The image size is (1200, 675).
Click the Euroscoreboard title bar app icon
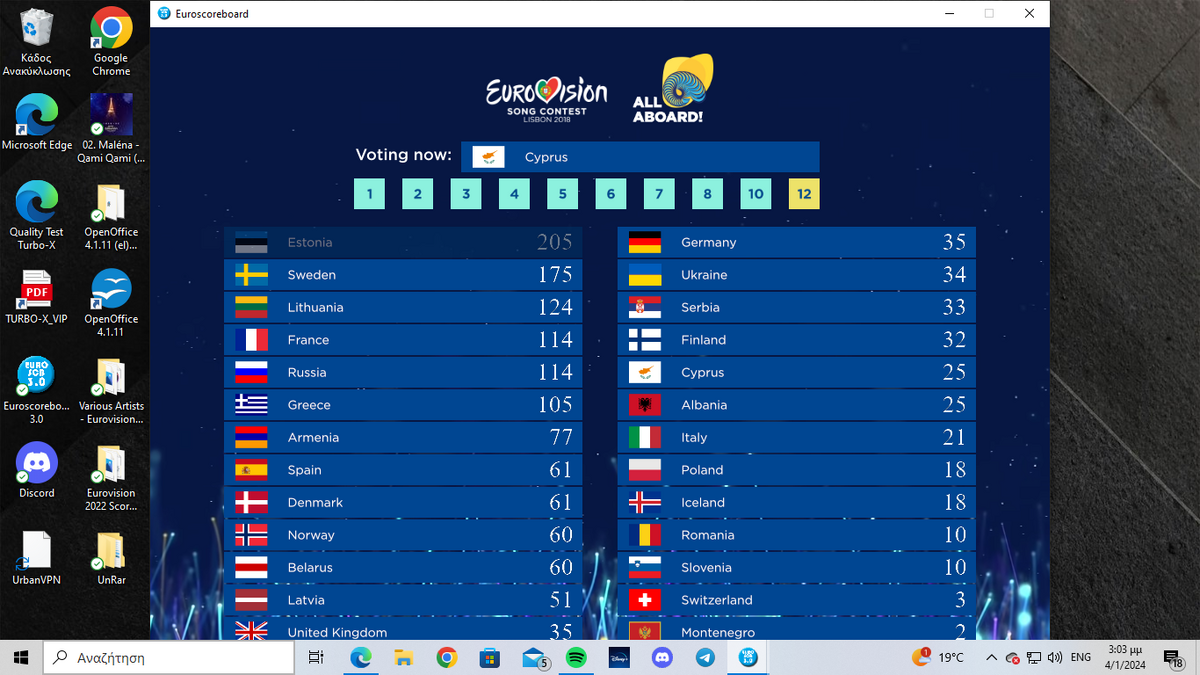coord(165,14)
